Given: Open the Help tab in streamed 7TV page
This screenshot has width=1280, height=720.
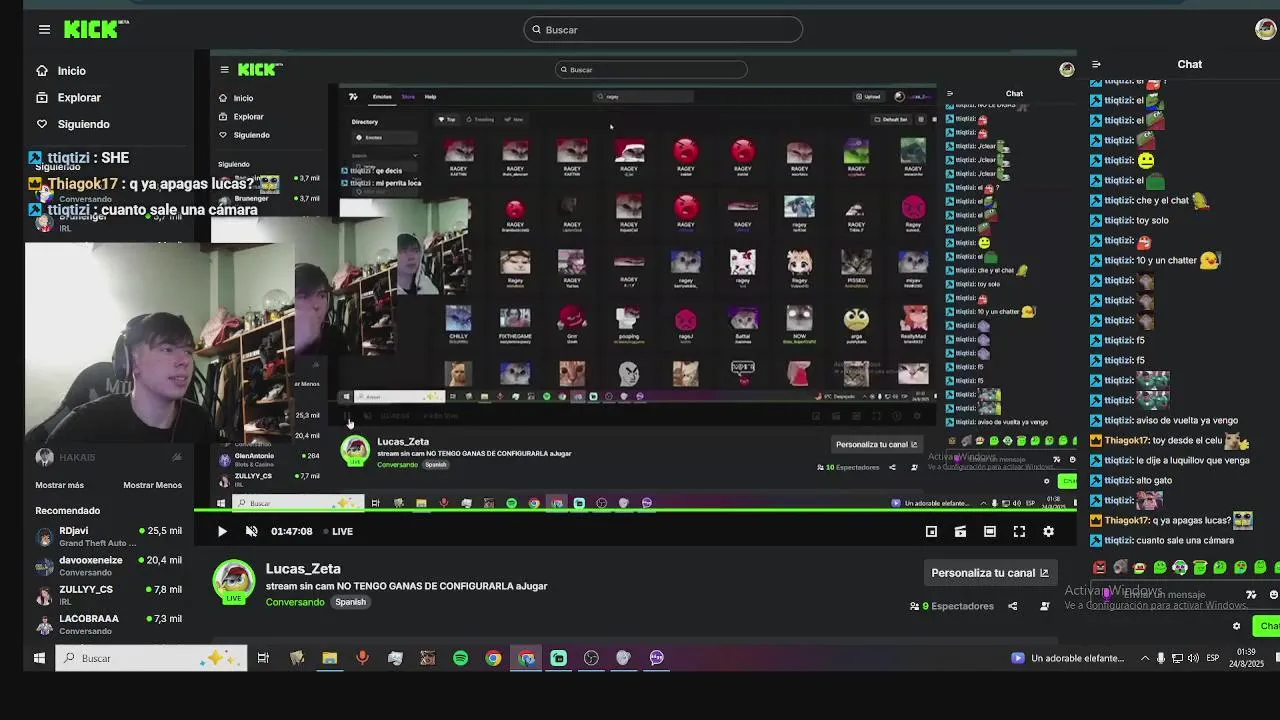Looking at the screenshot, I should pyautogui.click(x=430, y=97).
